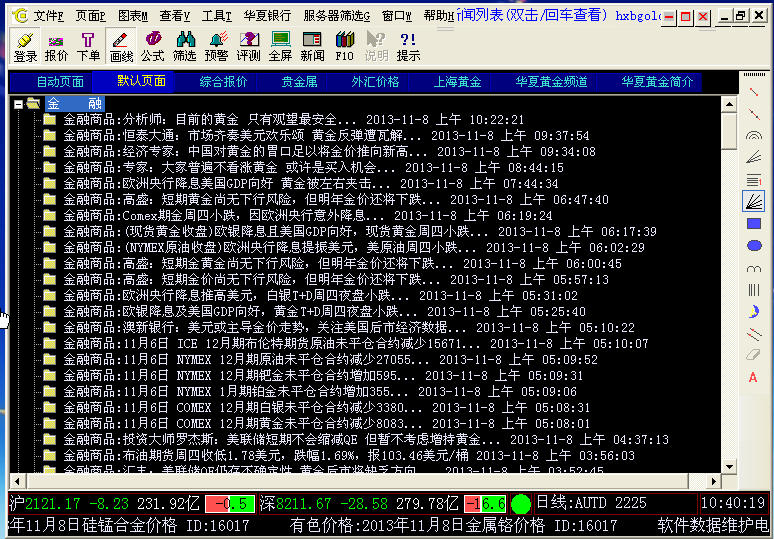Click the vertical scrollbar down arrow

(x=729, y=466)
